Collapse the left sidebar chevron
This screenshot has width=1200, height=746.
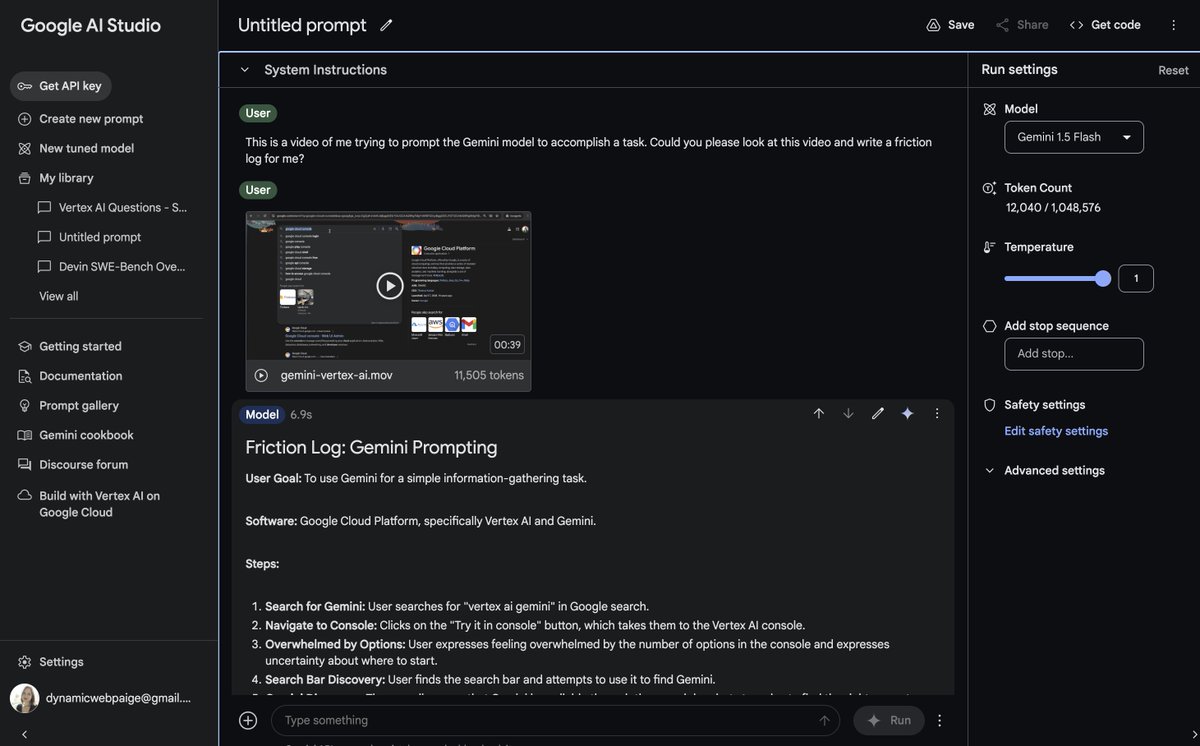tap(25, 734)
